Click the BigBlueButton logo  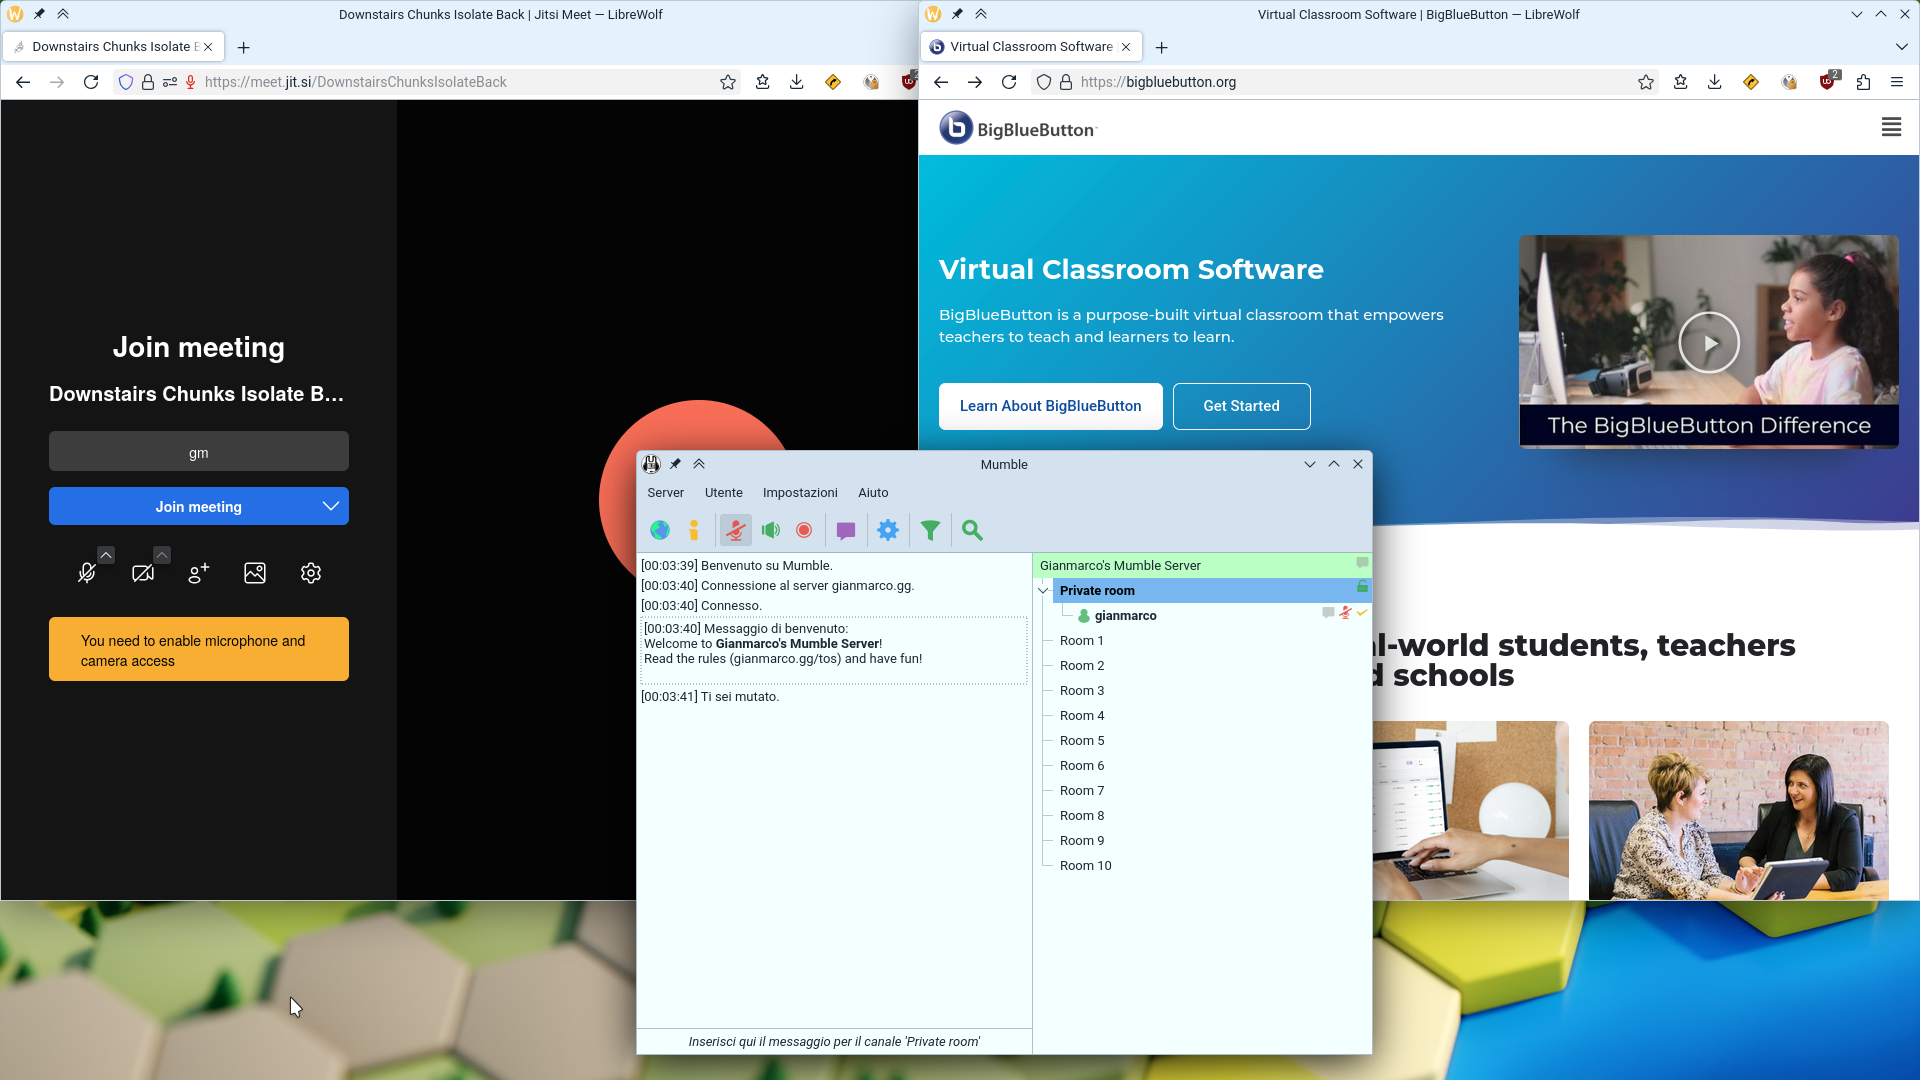click(x=1018, y=128)
